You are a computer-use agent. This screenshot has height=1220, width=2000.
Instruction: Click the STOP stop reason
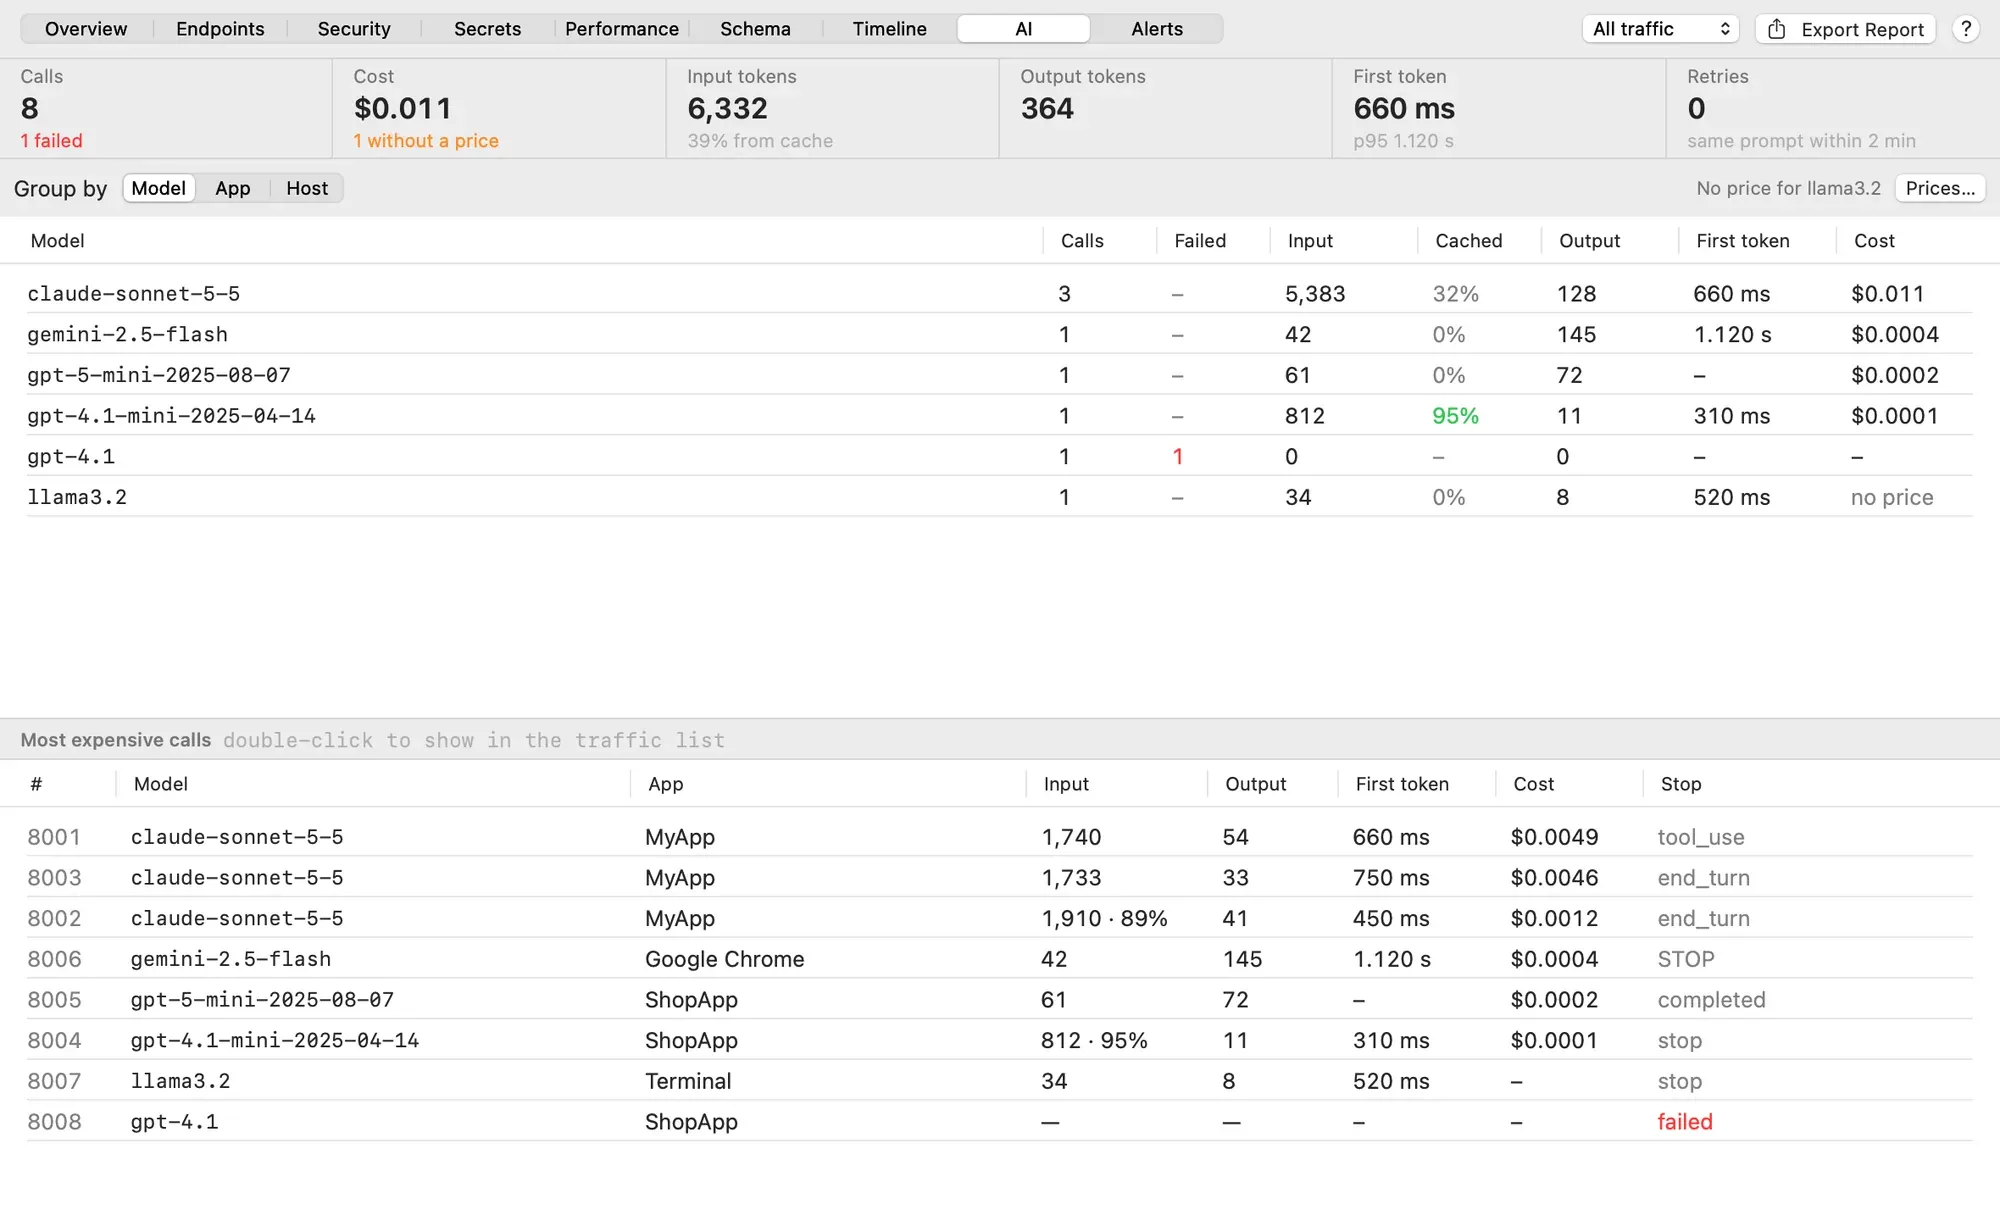tap(1685, 959)
